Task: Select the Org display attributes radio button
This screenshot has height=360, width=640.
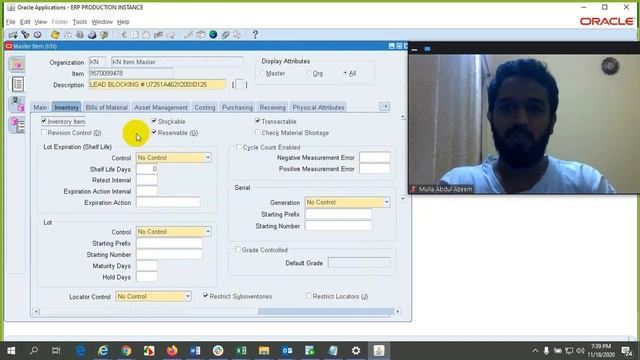Action: coord(309,73)
